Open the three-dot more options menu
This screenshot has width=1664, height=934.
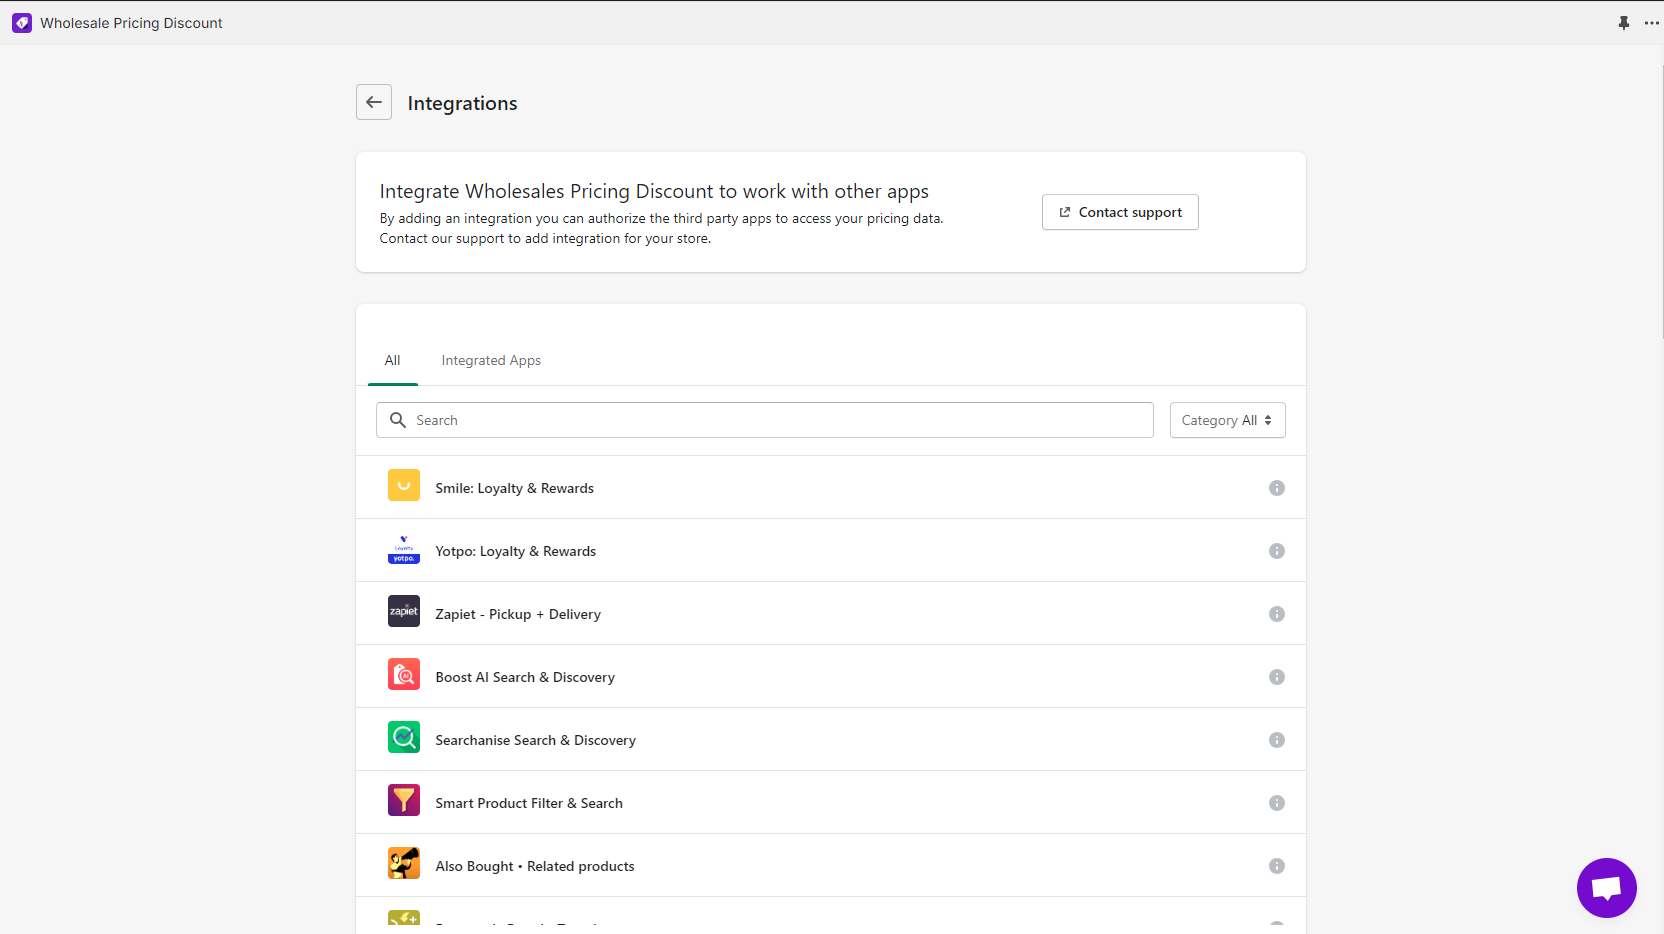1652,23
